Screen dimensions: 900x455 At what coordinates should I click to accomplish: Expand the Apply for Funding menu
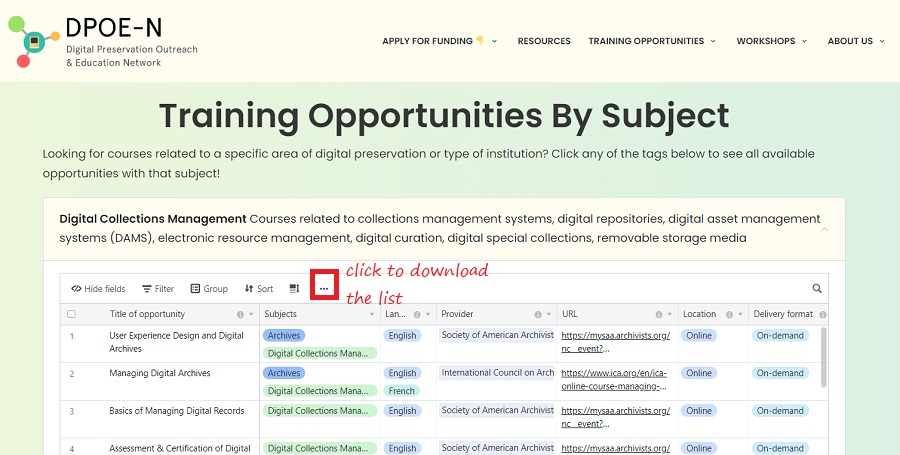pos(440,41)
